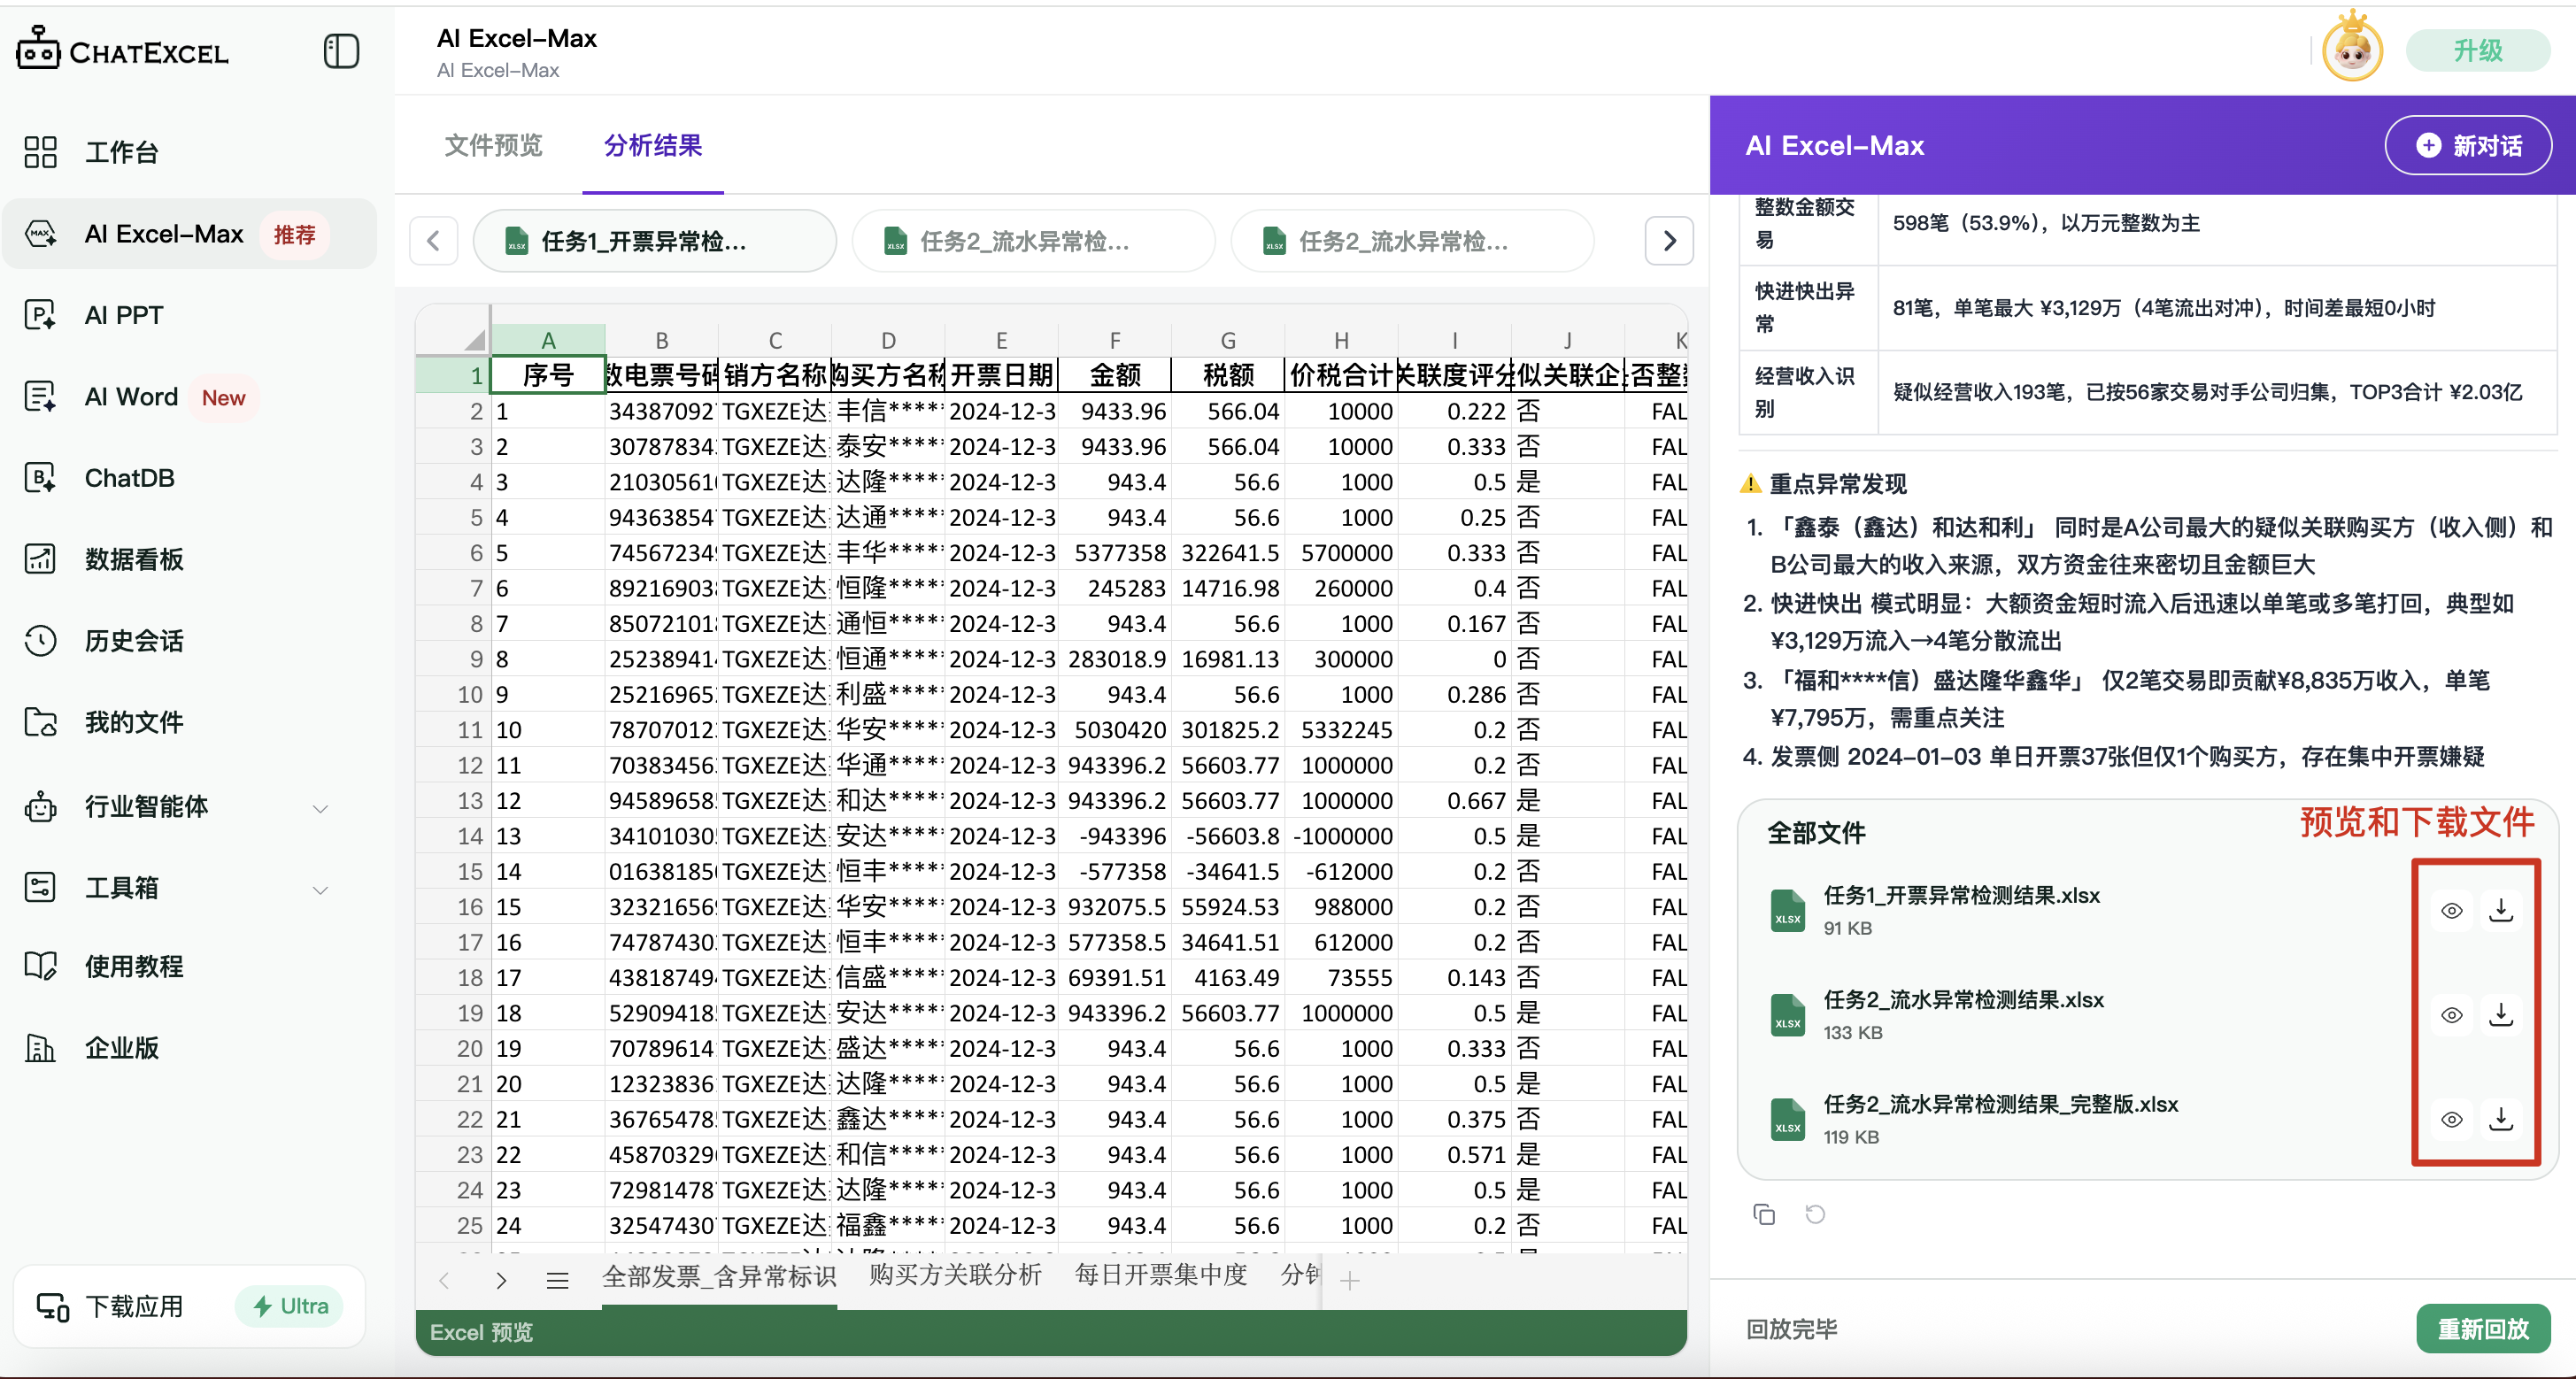Click the Ultra badge
Viewport: 2576px width, 1379px height.
coord(290,1306)
